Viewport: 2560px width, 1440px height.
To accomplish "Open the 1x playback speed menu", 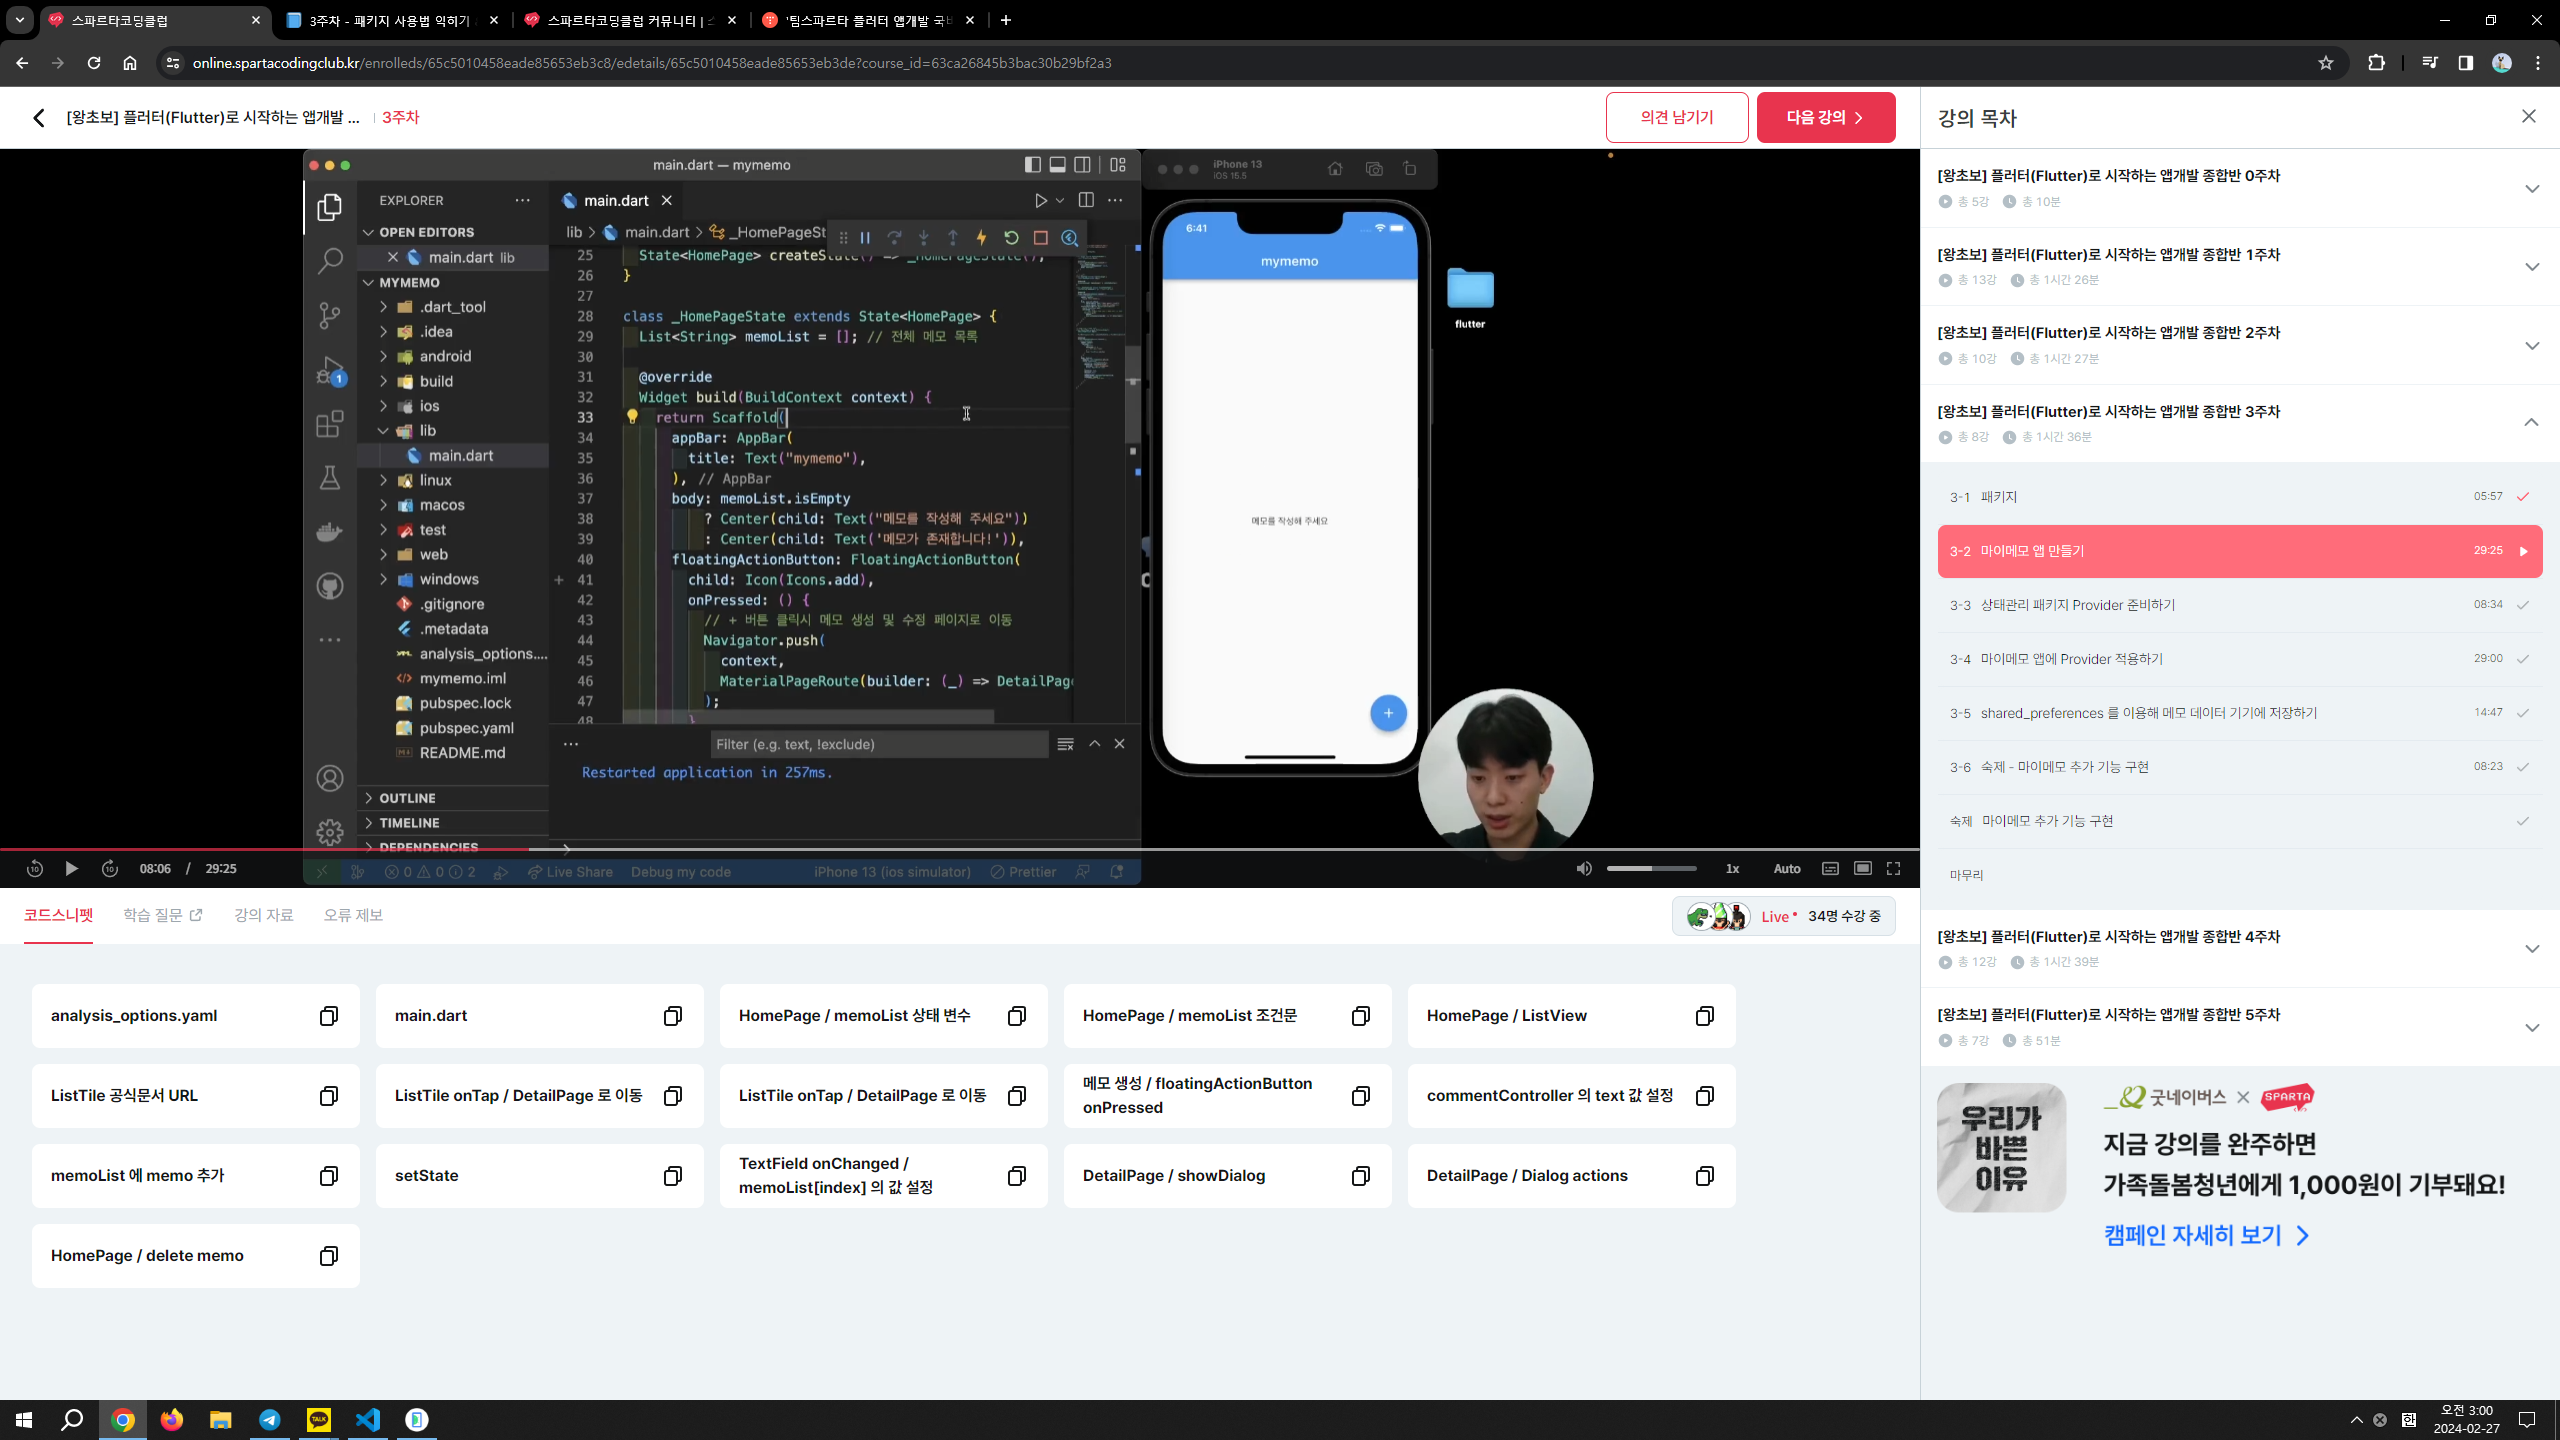I will tap(1732, 869).
